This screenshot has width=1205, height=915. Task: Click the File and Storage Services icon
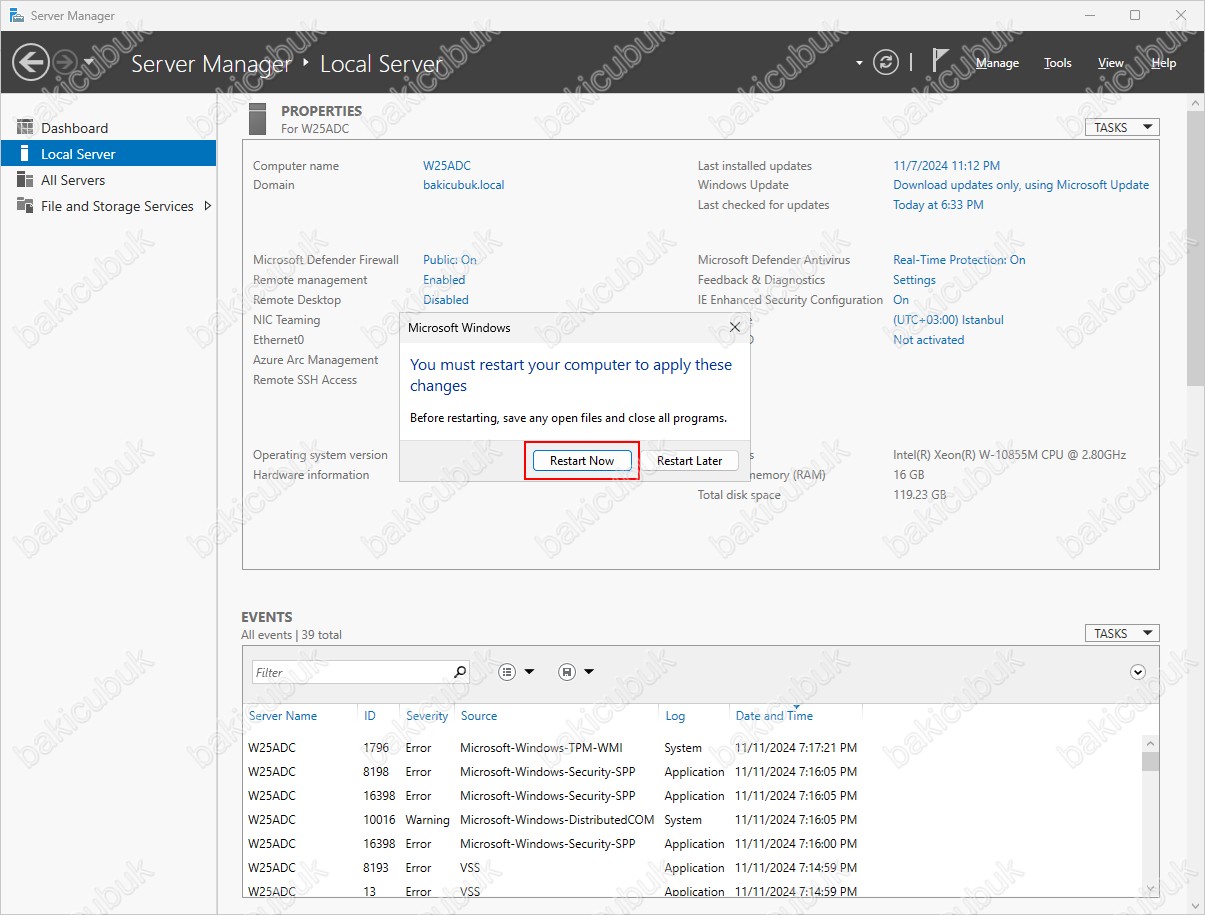(25, 206)
